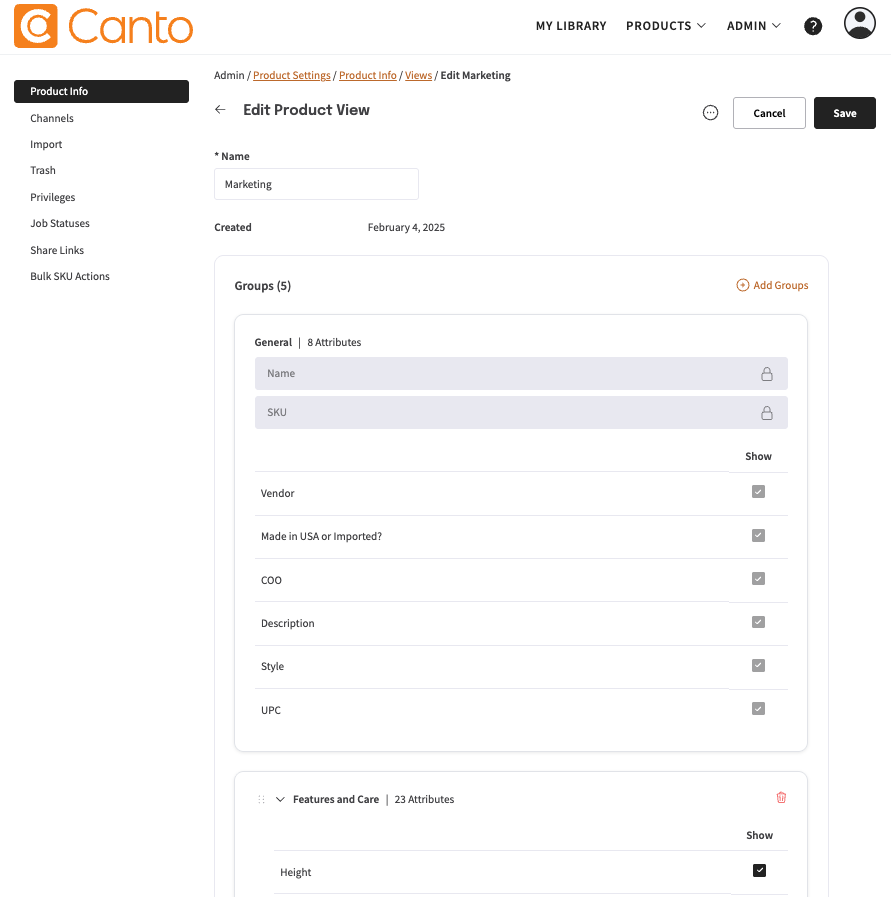Open Privileges in the sidebar
The height and width of the screenshot is (897, 891).
[53, 197]
